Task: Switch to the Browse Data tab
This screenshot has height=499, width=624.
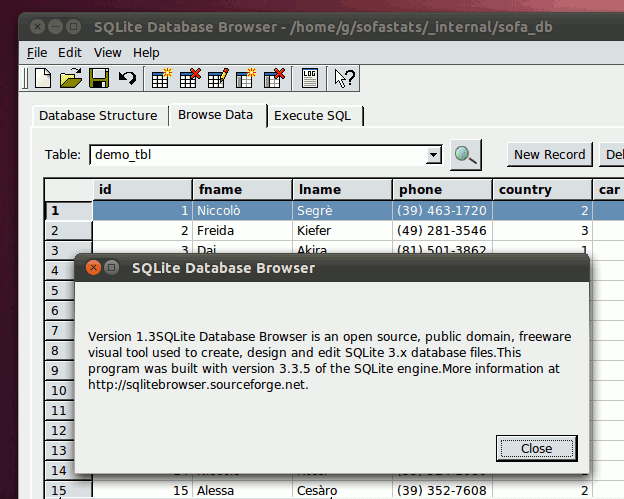Action: [x=216, y=115]
